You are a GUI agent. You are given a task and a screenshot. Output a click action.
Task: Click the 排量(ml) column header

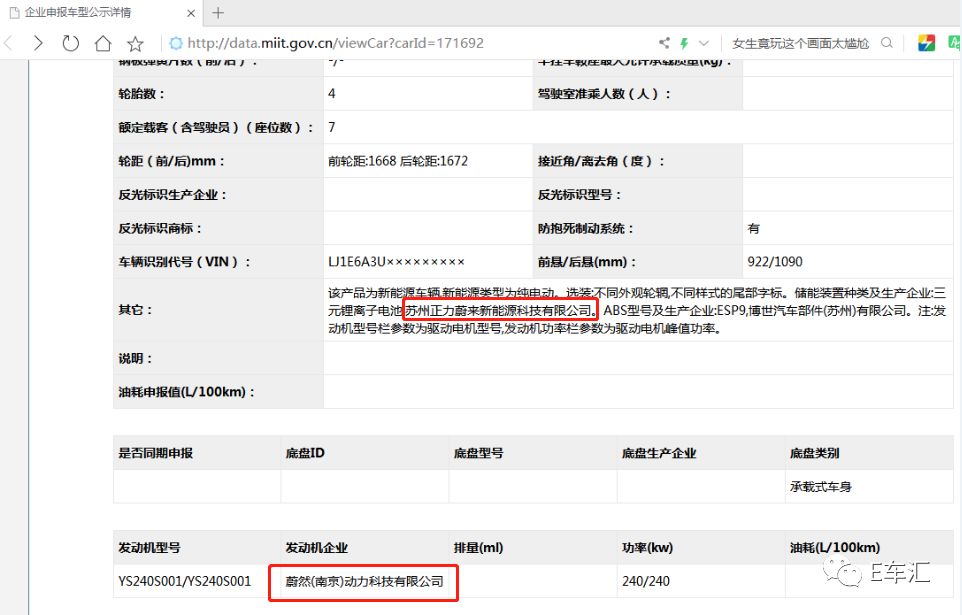[479, 547]
